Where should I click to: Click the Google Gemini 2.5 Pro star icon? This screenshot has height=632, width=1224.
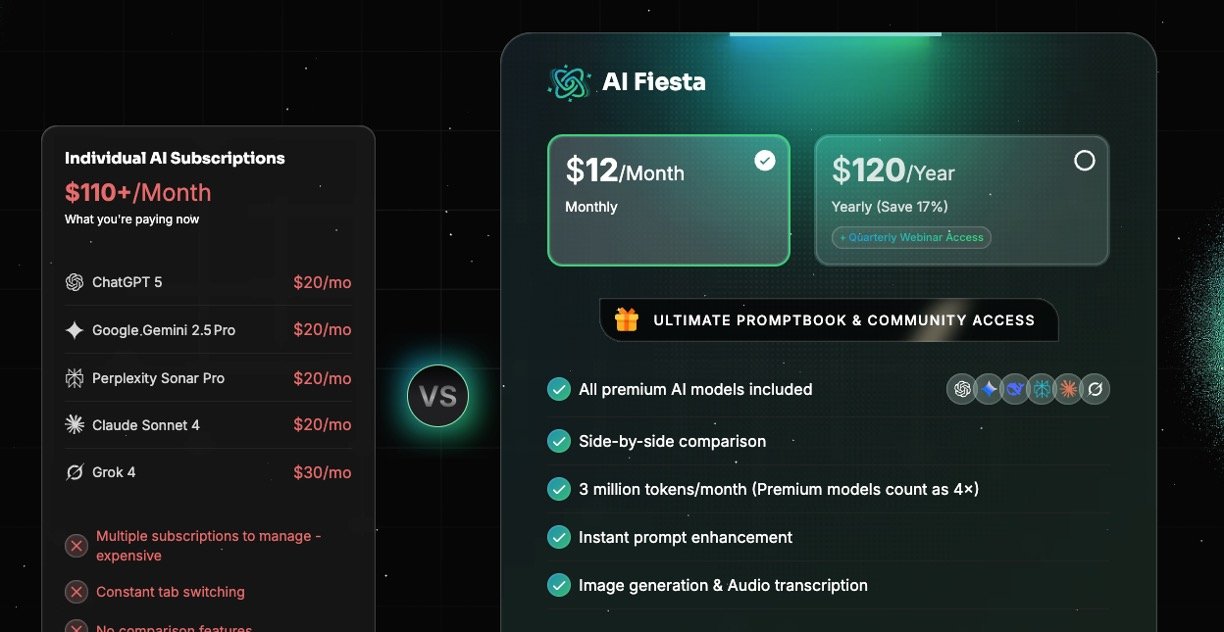click(74, 330)
